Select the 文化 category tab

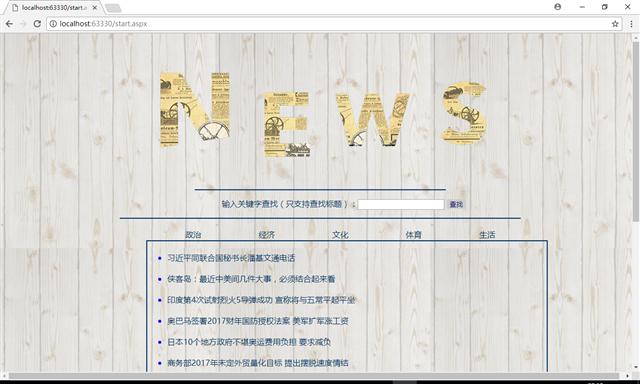point(340,235)
